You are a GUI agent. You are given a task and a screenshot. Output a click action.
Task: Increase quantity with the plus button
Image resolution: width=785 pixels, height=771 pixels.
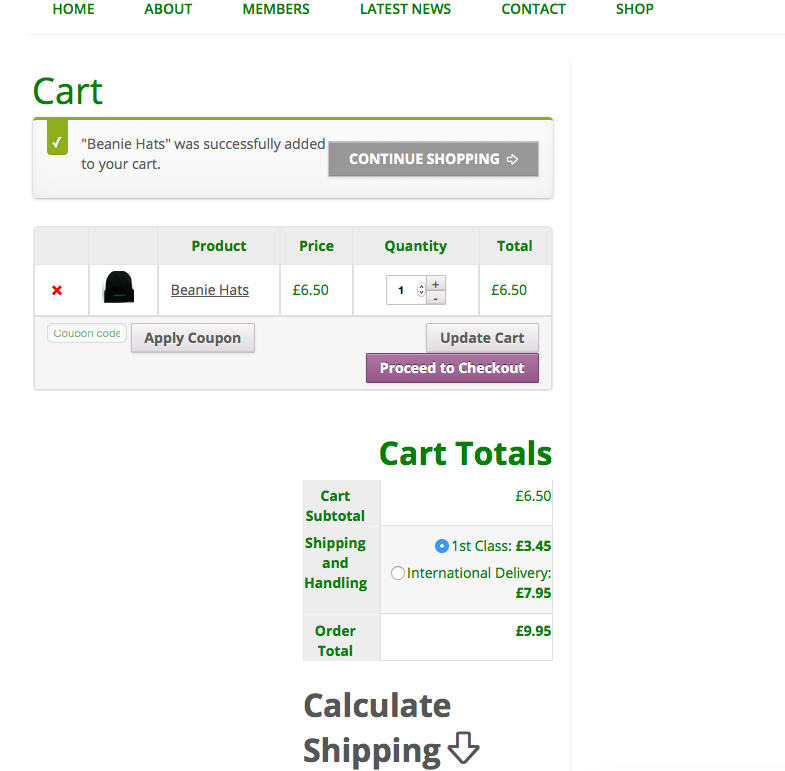436,284
